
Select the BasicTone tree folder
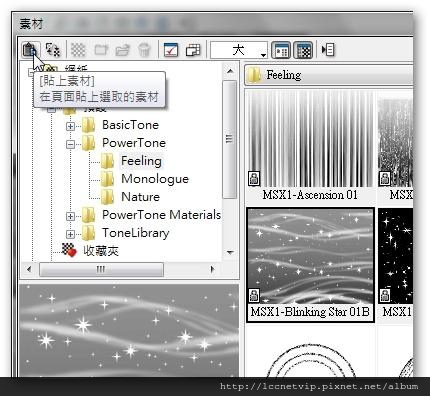pos(130,125)
